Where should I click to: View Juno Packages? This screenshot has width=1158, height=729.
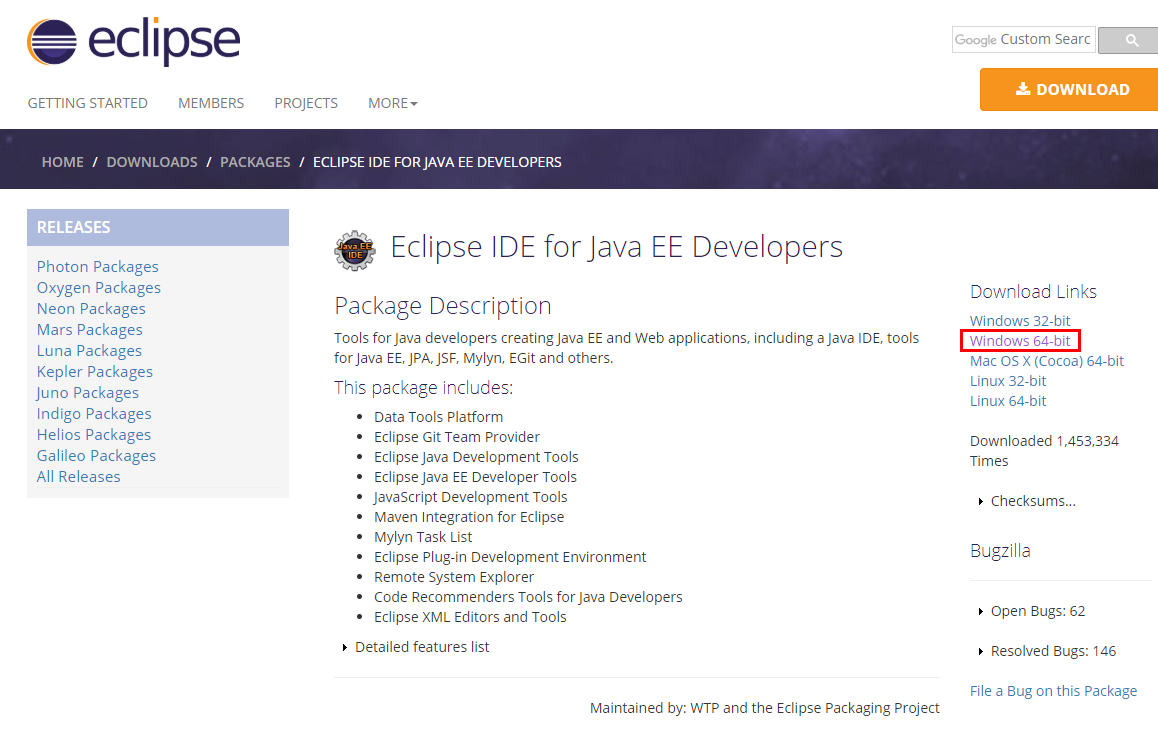(x=88, y=393)
